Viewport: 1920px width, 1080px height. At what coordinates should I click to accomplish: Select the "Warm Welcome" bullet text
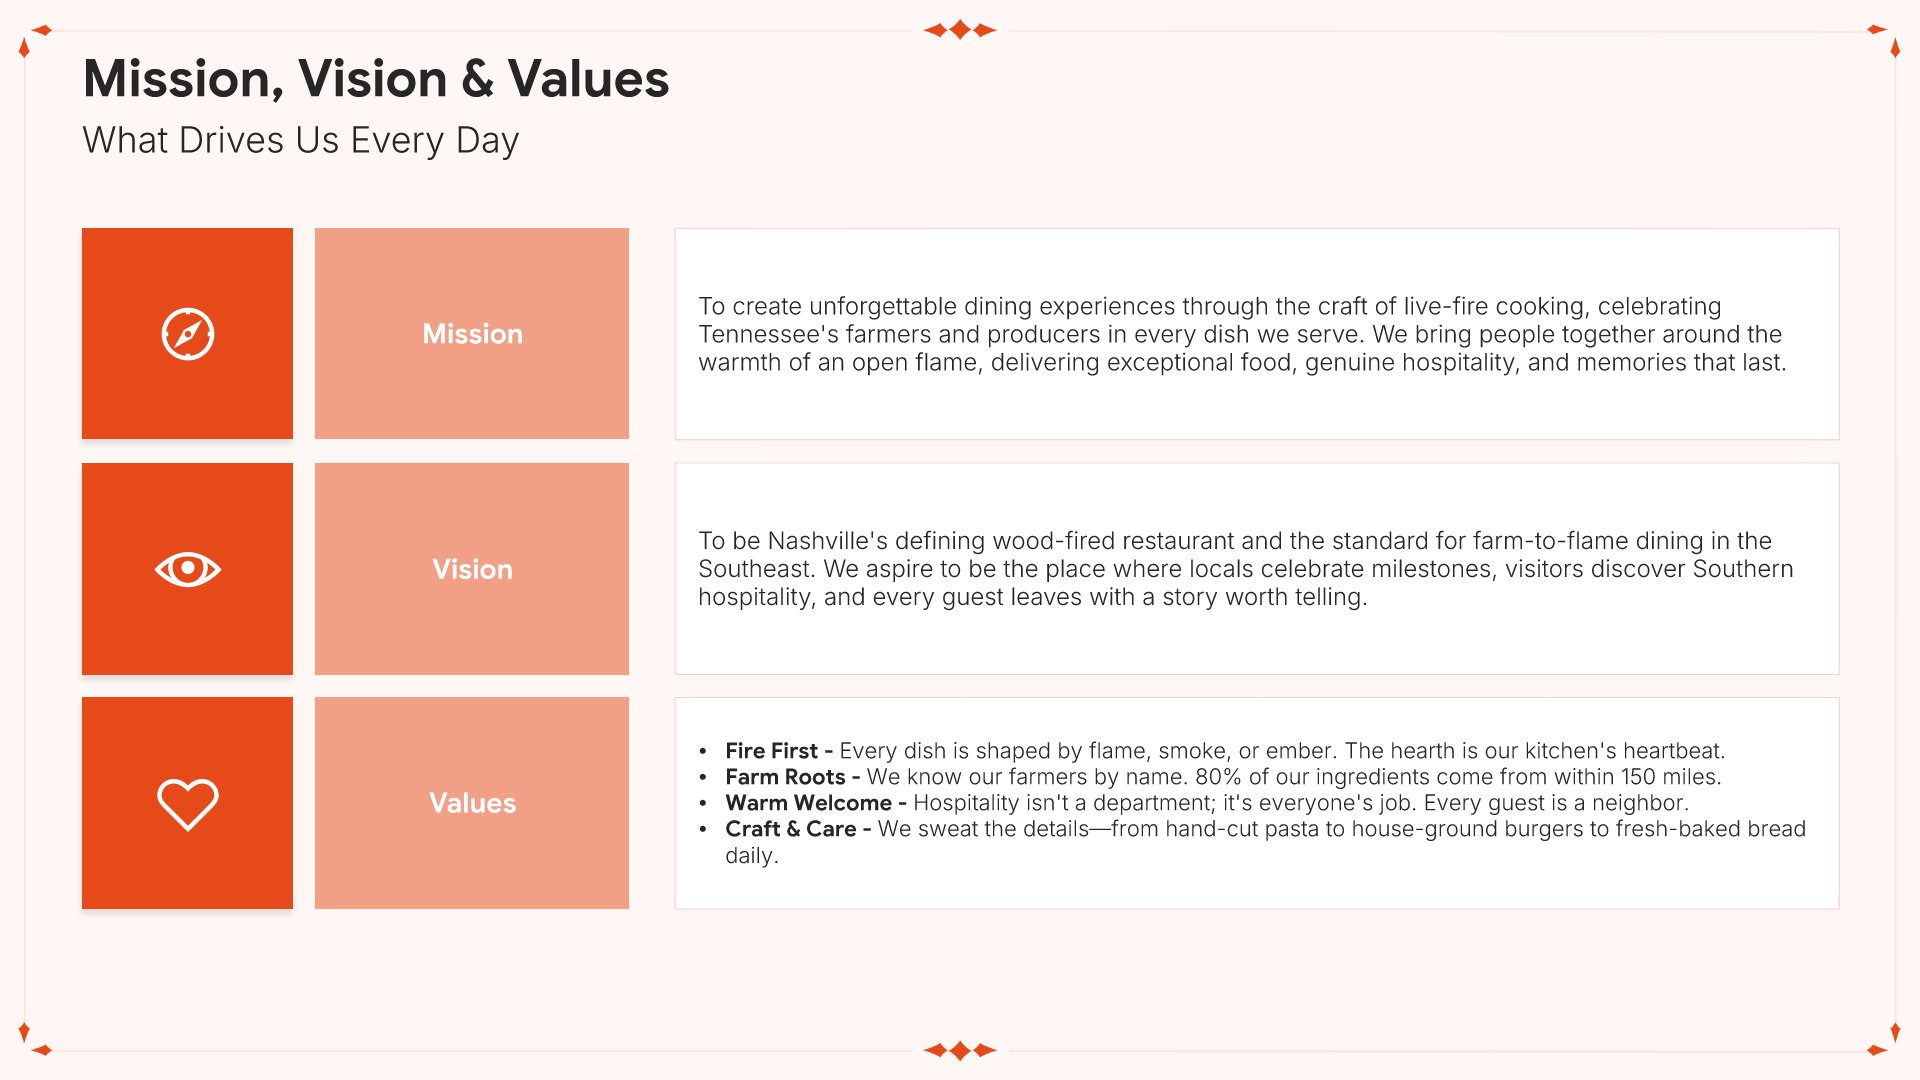[x=1206, y=803]
